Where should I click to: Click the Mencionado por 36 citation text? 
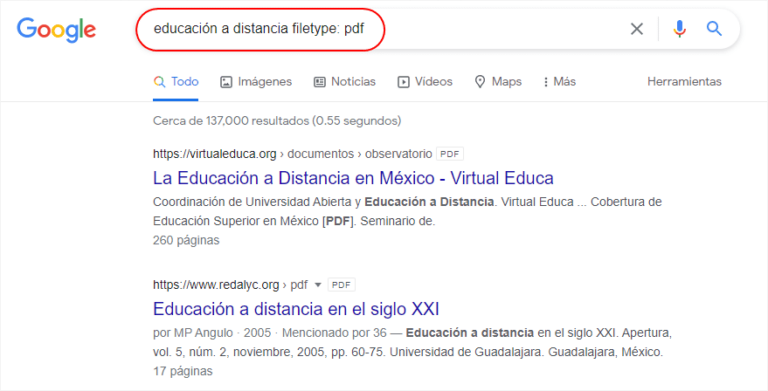334,333
